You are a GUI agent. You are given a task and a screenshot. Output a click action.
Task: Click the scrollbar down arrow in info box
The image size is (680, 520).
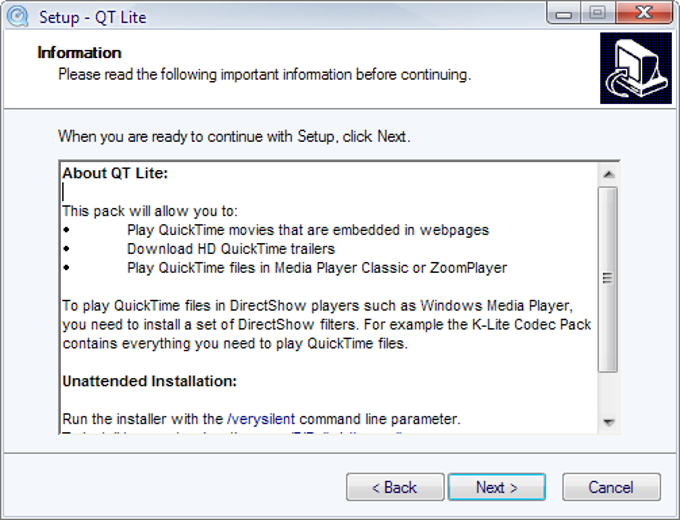pos(608,423)
